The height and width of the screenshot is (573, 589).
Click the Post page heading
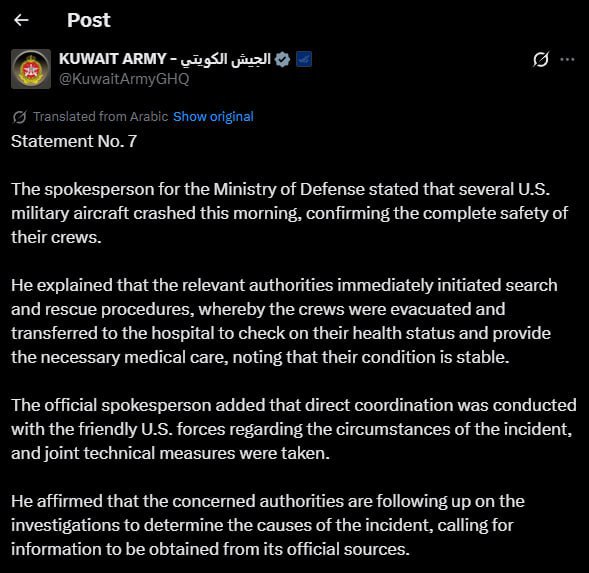coord(89,20)
